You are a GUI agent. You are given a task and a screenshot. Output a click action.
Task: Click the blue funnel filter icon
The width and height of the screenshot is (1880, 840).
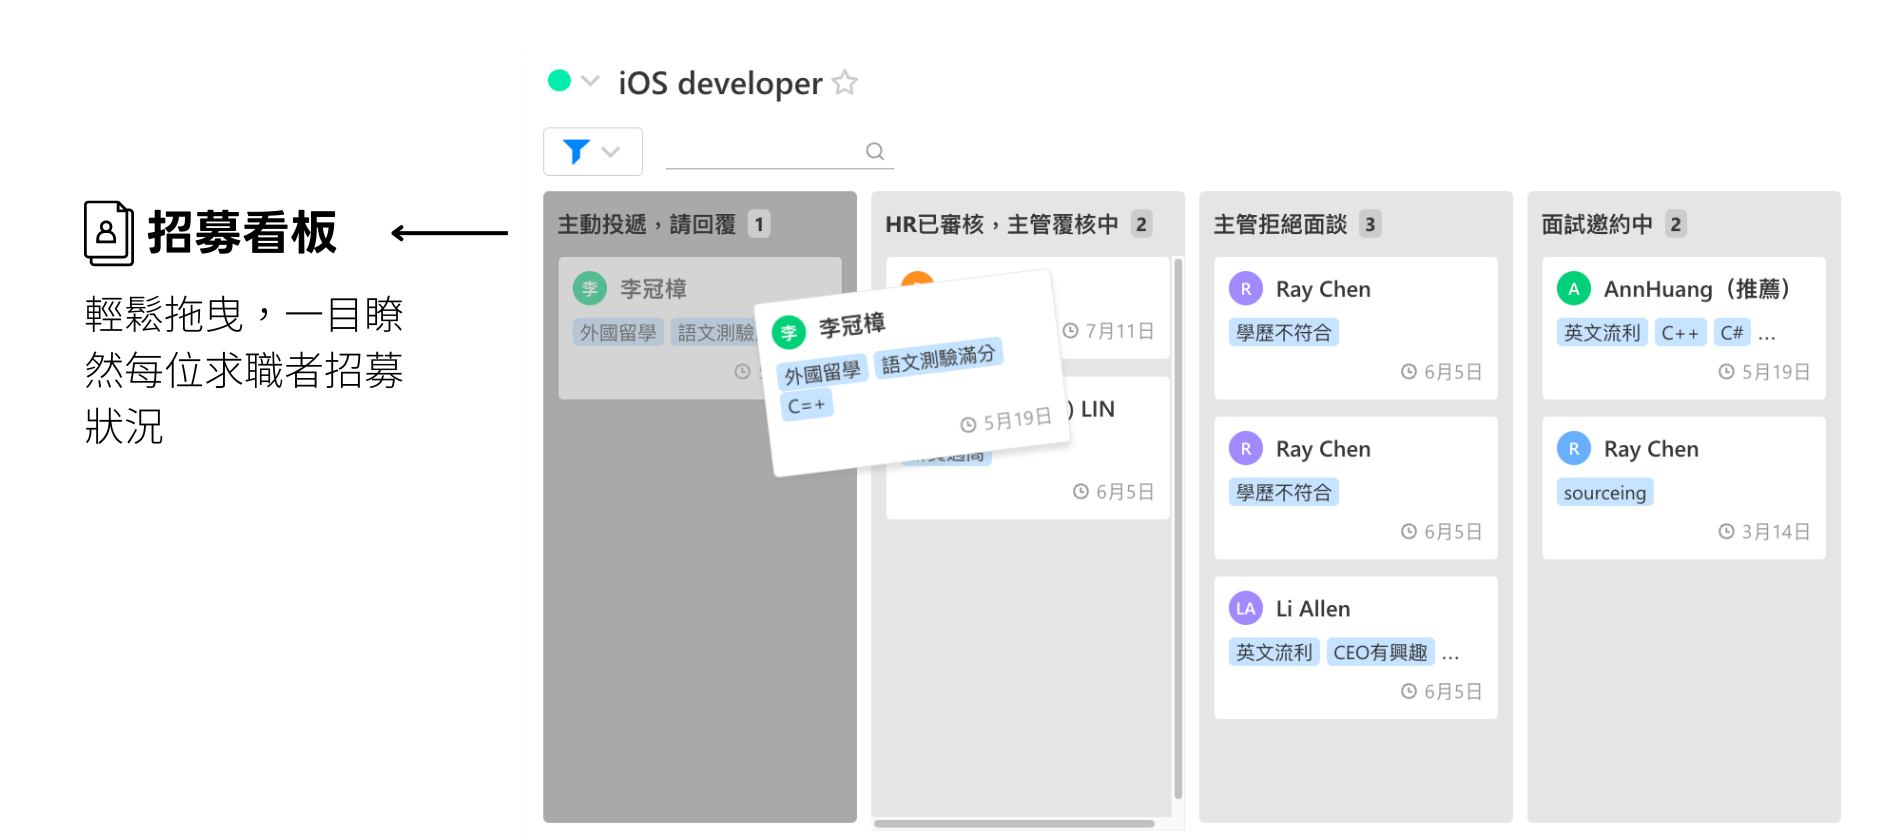(x=576, y=151)
